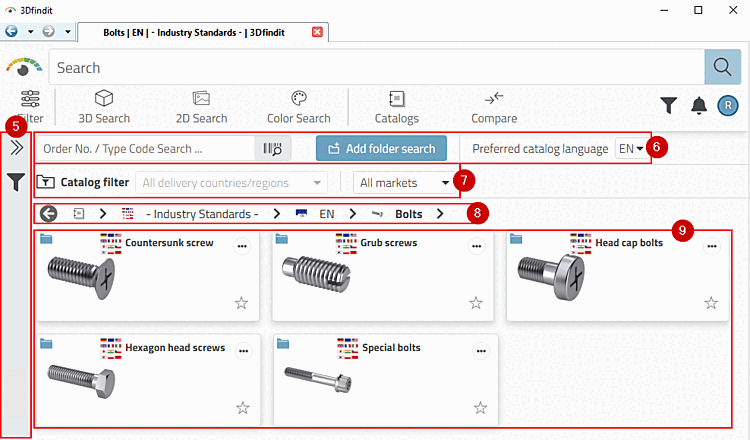Favorite Grub screws with star
This screenshot has height=440, width=750.
[x=476, y=303]
